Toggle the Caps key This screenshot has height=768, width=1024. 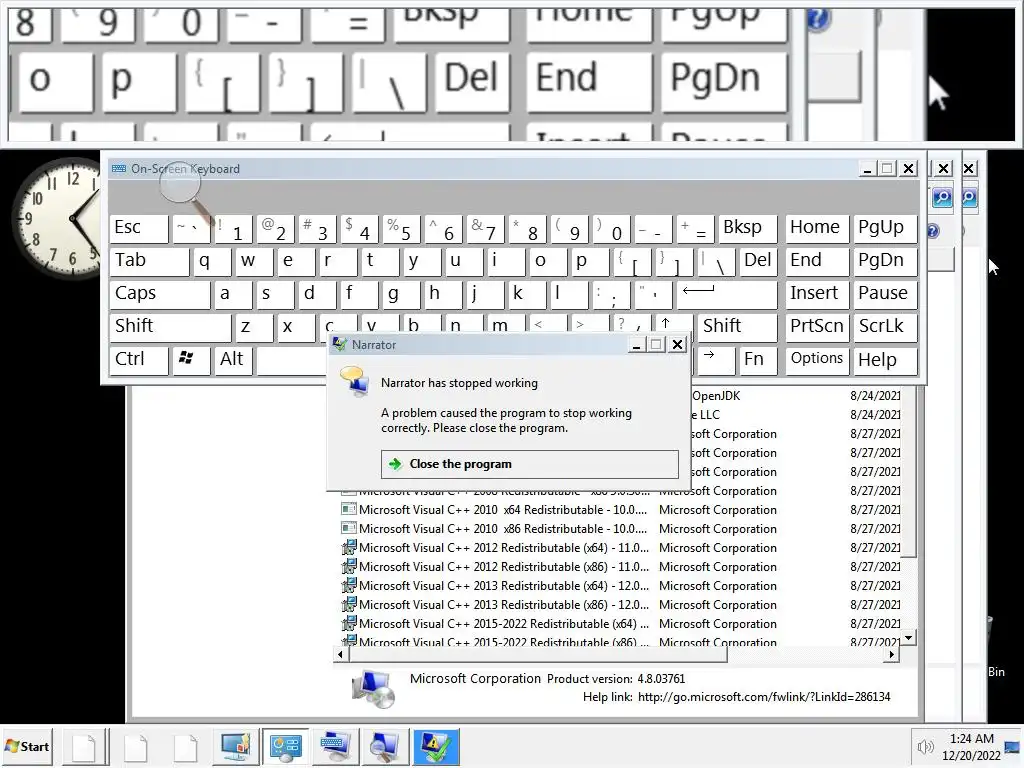[x=160, y=294]
